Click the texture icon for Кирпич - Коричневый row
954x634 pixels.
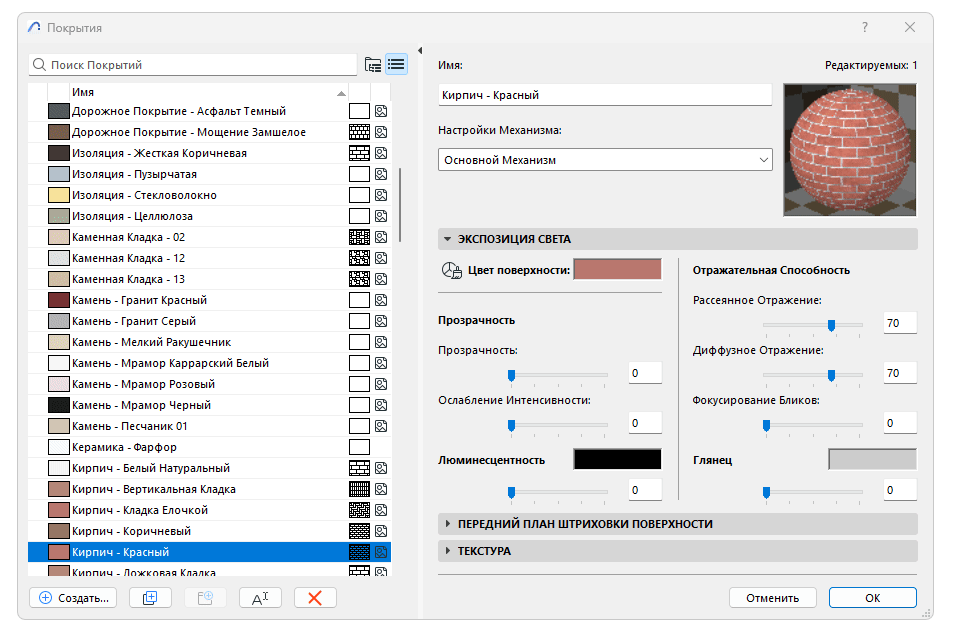pos(380,531)
